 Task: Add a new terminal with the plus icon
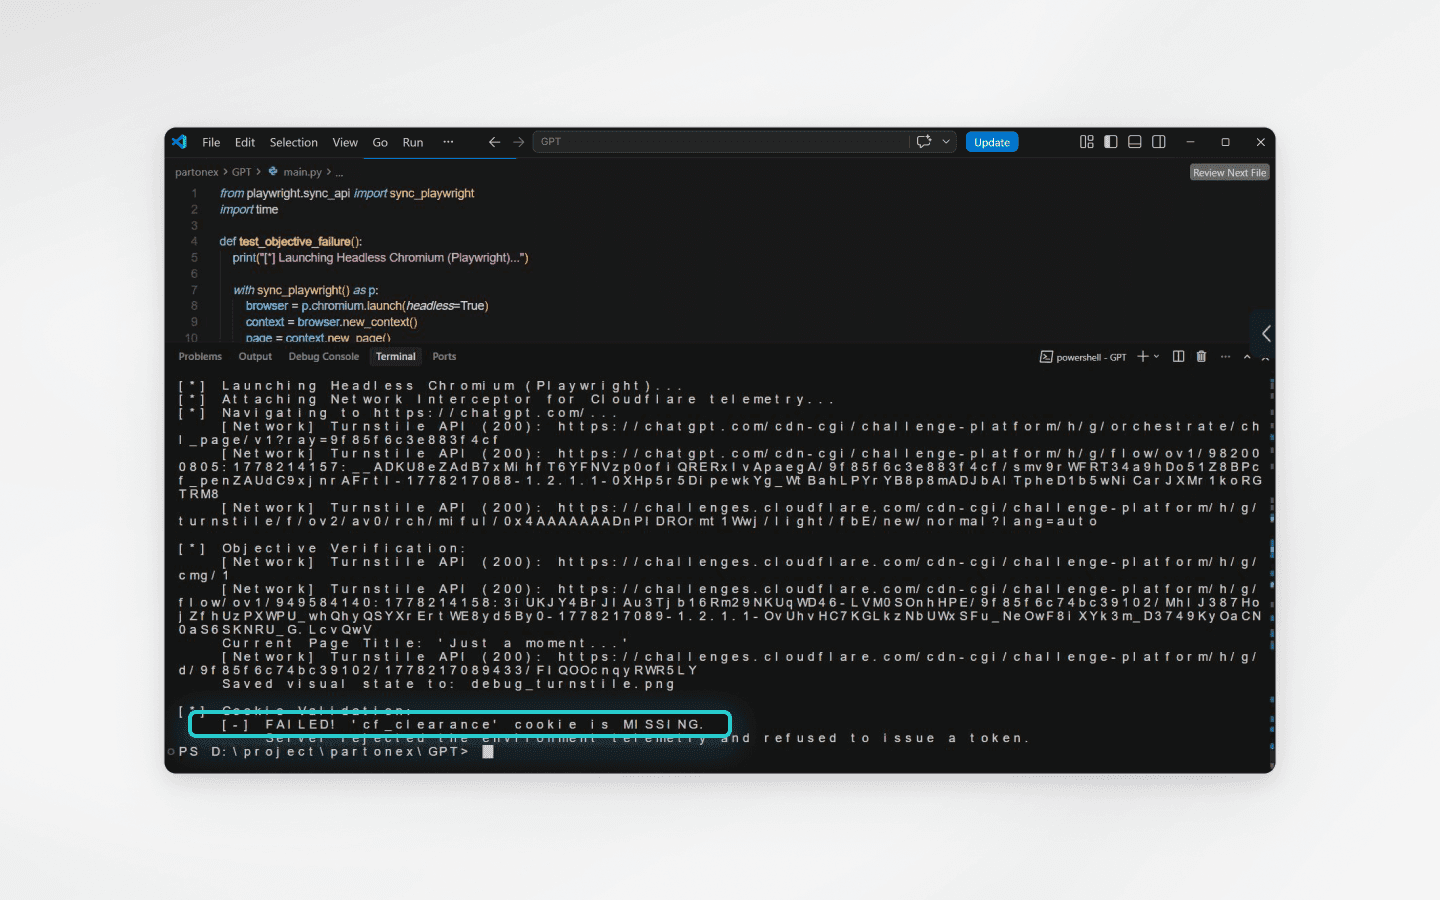(1142, 357)
